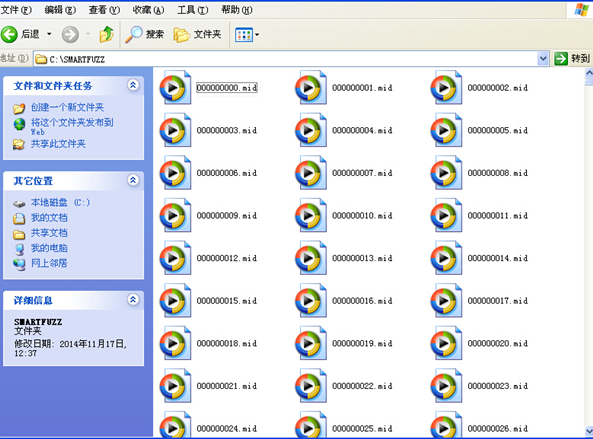Select the 000000013.mid media icon

(x=311, y=258)
